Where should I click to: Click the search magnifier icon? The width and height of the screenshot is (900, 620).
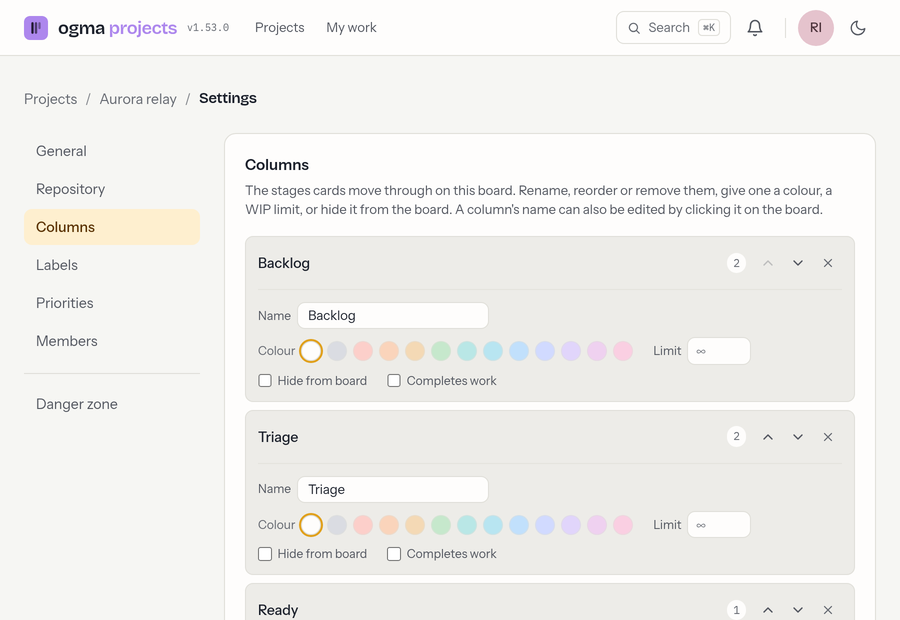pyautogui.click(x=634, y=28)
